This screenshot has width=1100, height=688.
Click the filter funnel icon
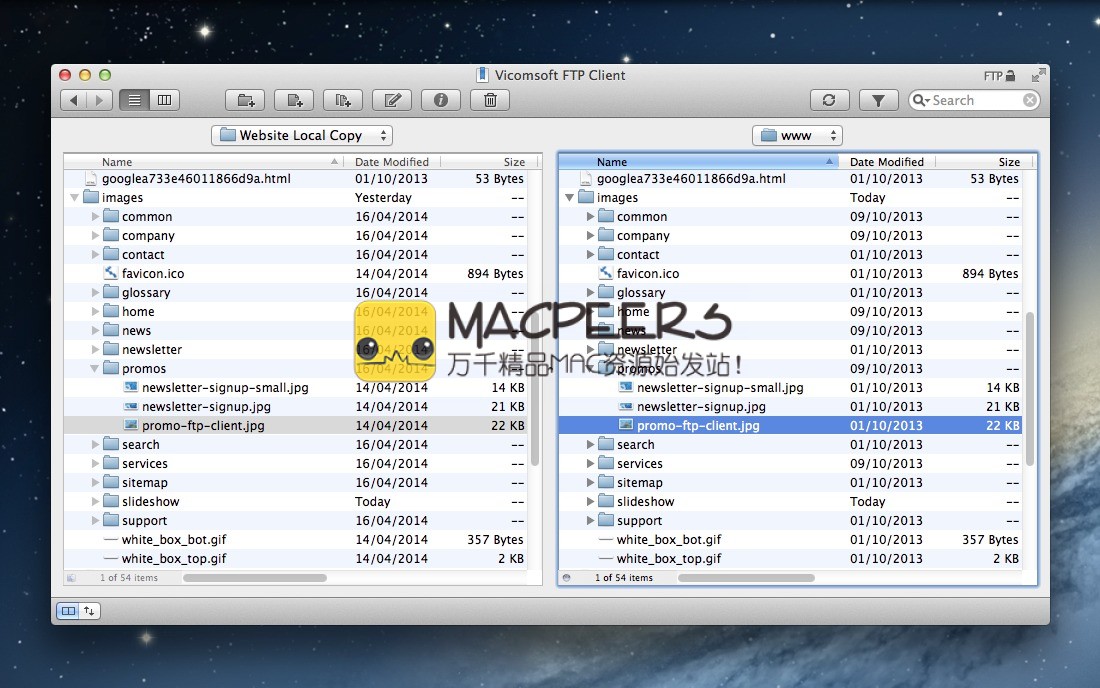tap(878, 100)
